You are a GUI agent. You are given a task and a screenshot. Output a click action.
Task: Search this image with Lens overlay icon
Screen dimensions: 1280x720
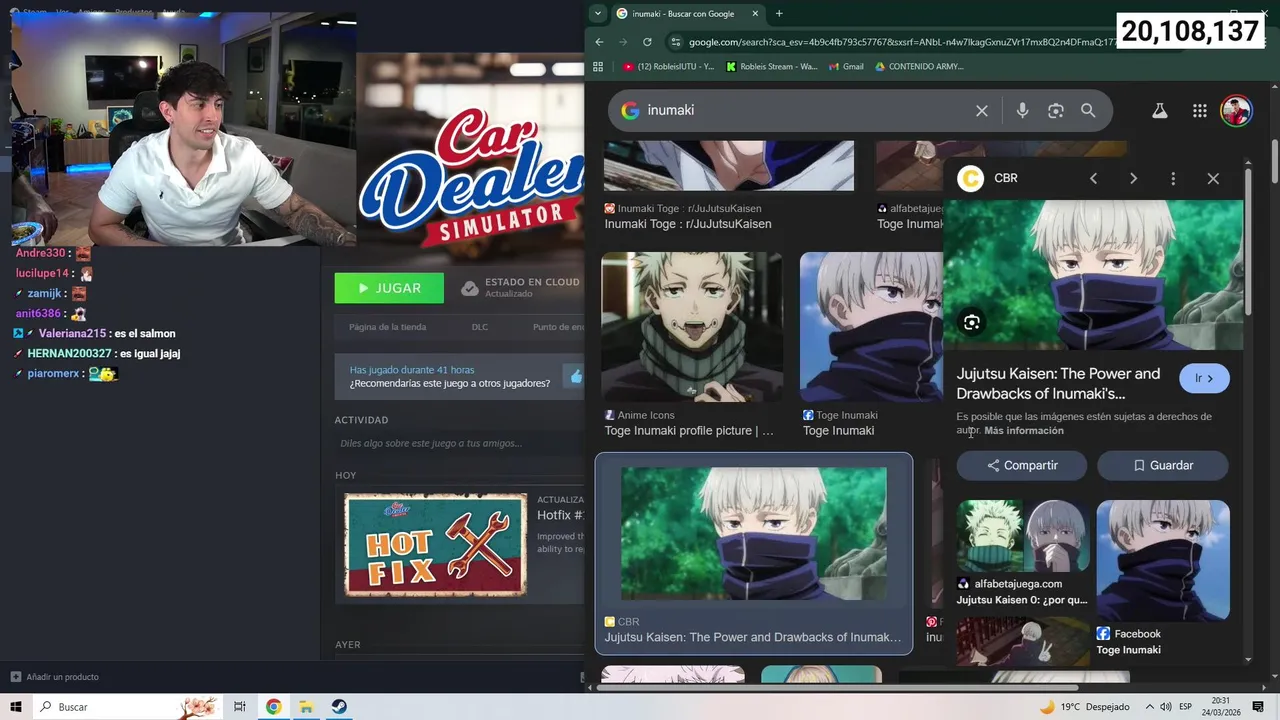(971, 322)
